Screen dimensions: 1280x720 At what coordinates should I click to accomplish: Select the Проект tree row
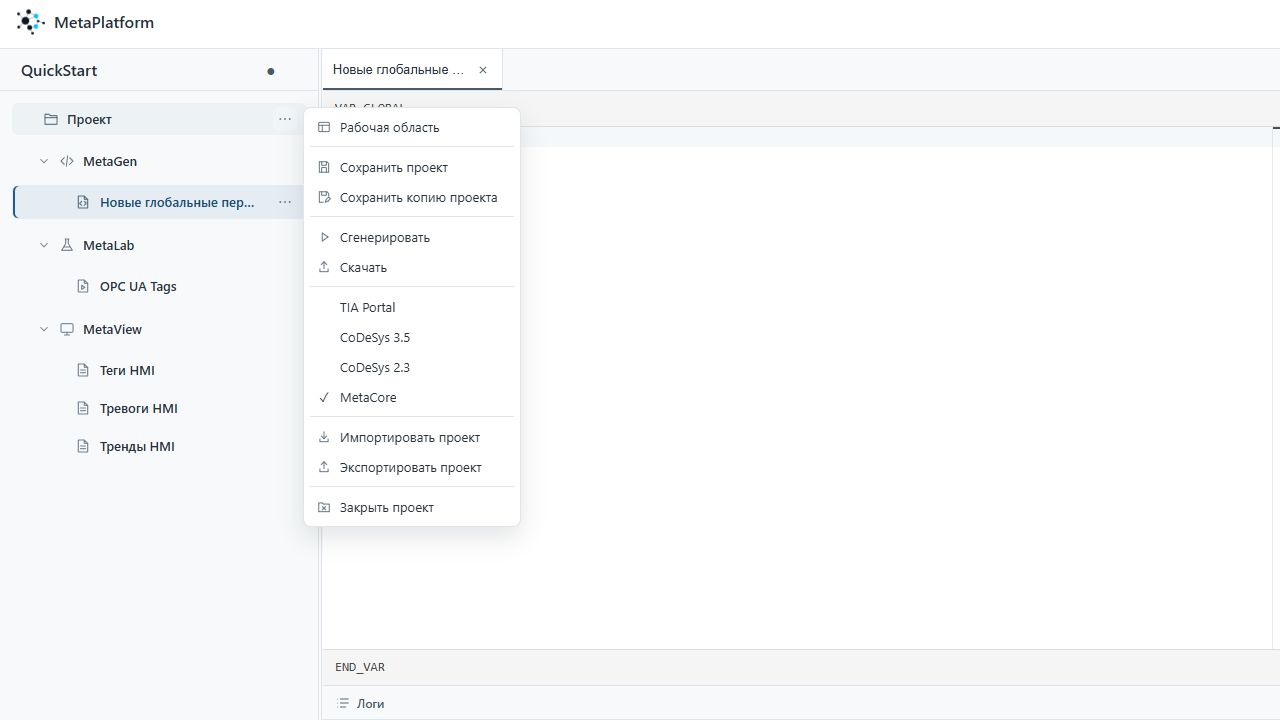(x=158, y=119)
